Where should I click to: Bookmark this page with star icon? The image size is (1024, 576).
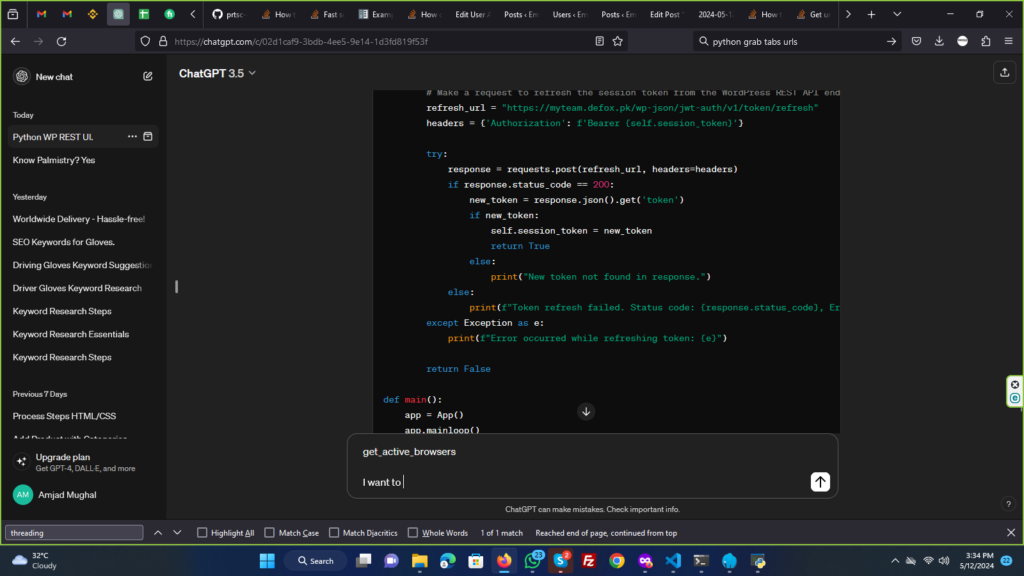point(618,42)
